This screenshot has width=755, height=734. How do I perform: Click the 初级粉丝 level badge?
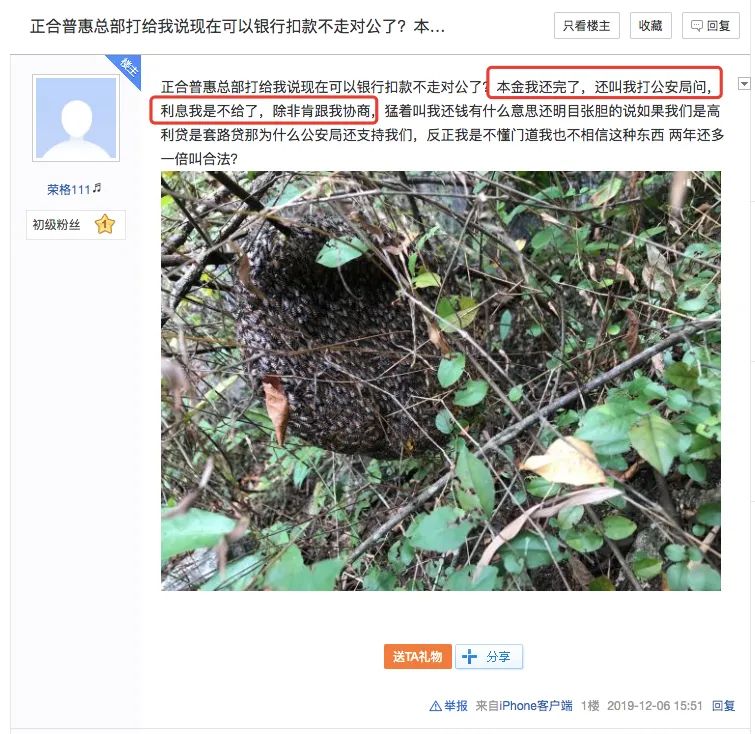(x=76, y=224)
